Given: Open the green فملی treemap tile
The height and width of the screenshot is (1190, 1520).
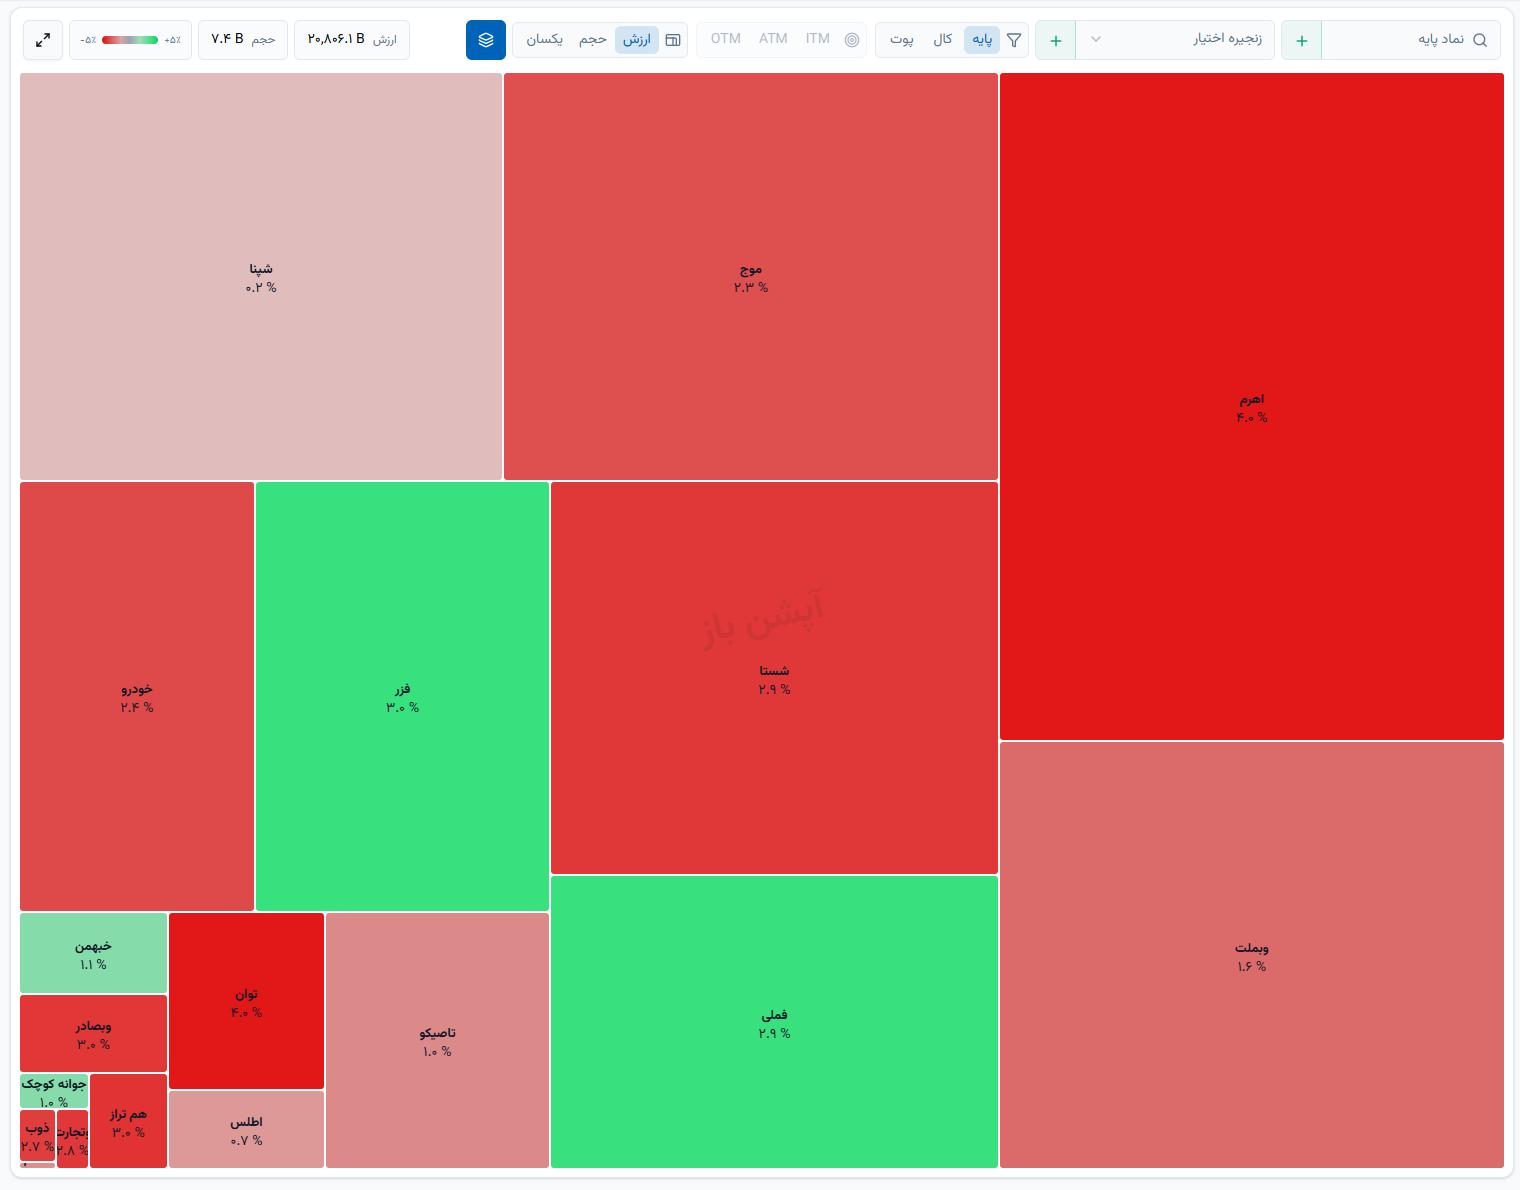Looking at the screenshot, I should click(x=774, y=1022).
